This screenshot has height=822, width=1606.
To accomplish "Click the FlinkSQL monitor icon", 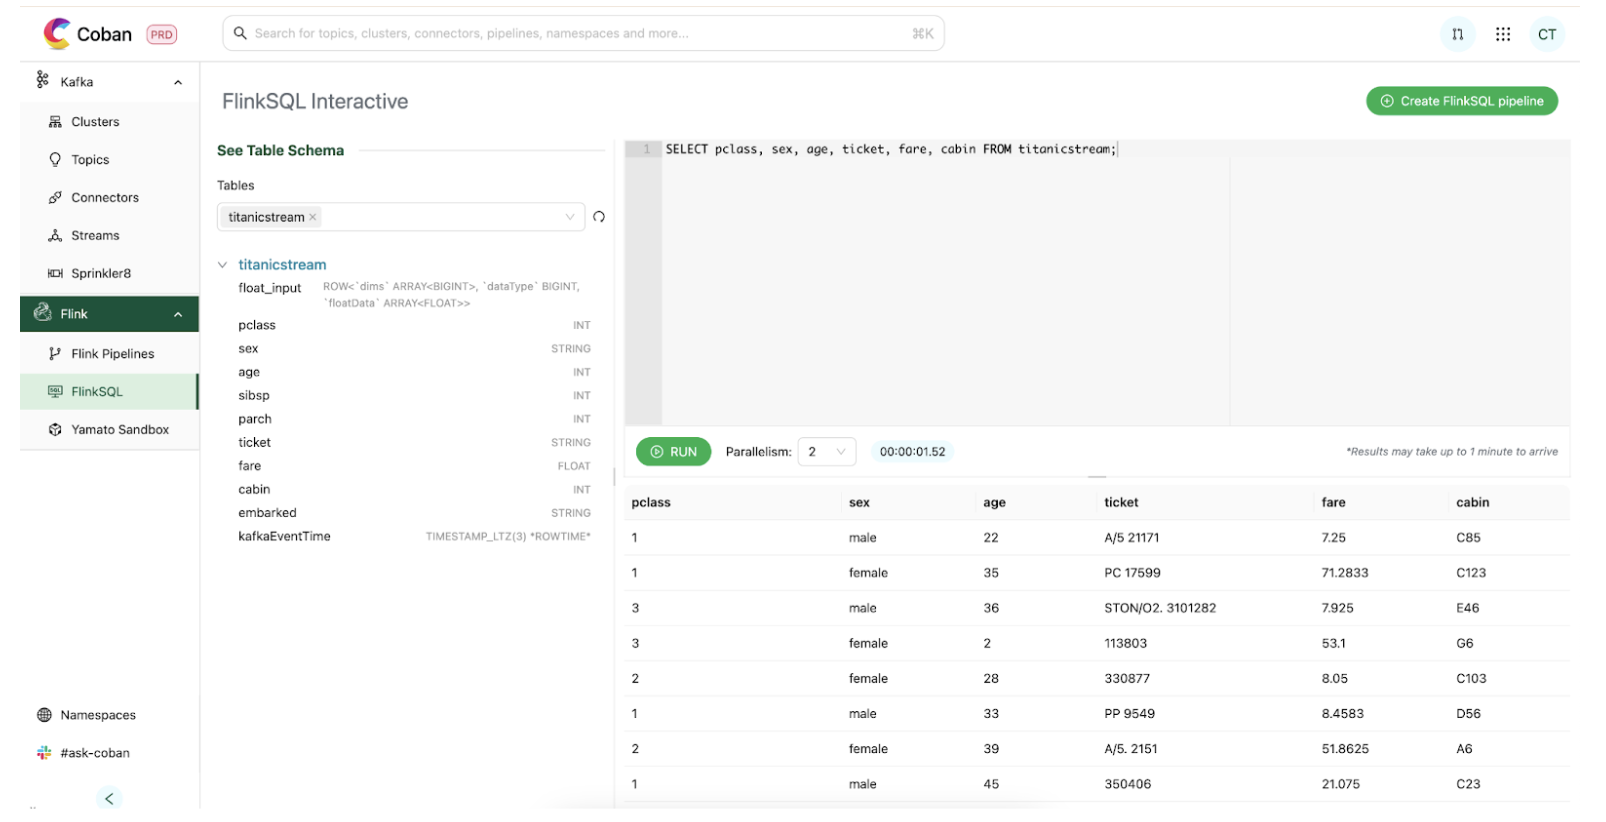I will pos(55,391).
